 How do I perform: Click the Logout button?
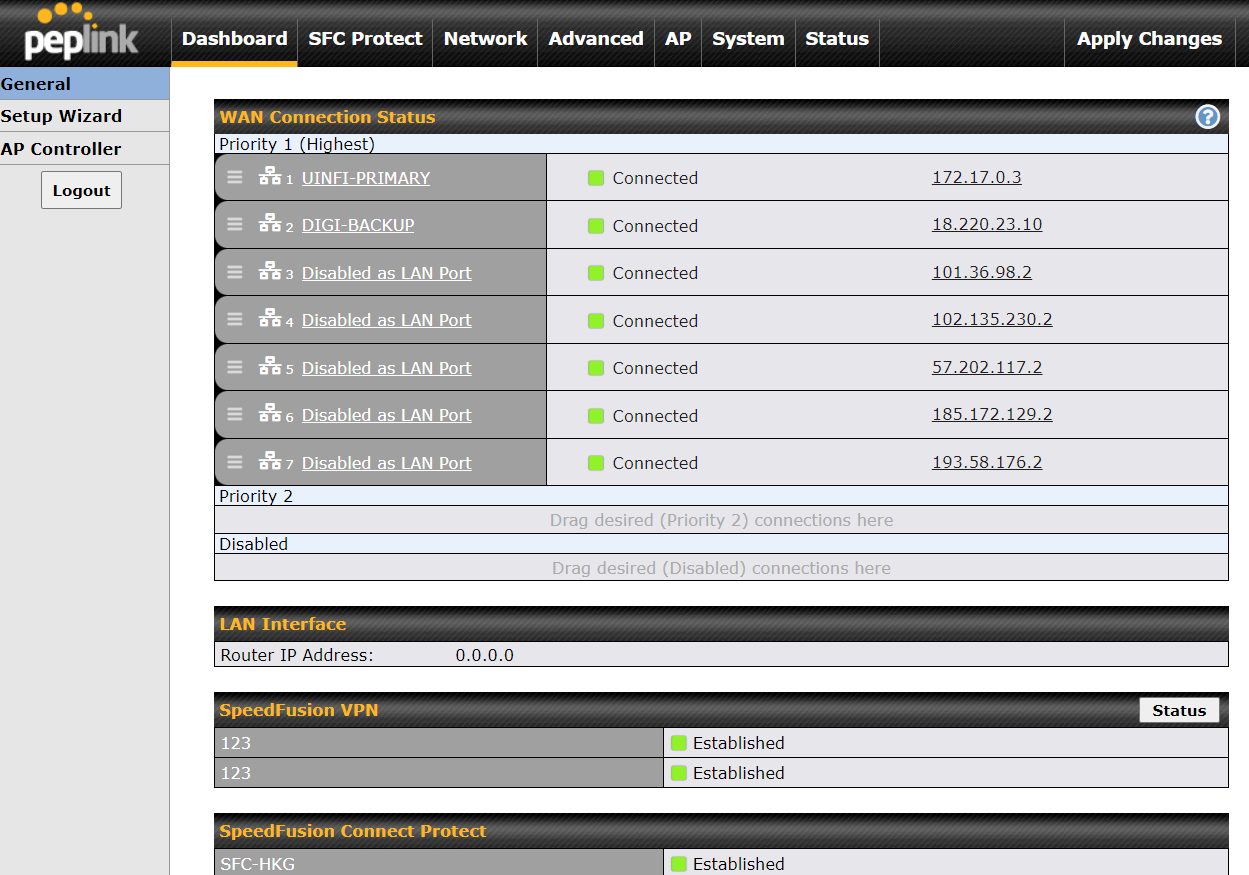coord(81,191)
